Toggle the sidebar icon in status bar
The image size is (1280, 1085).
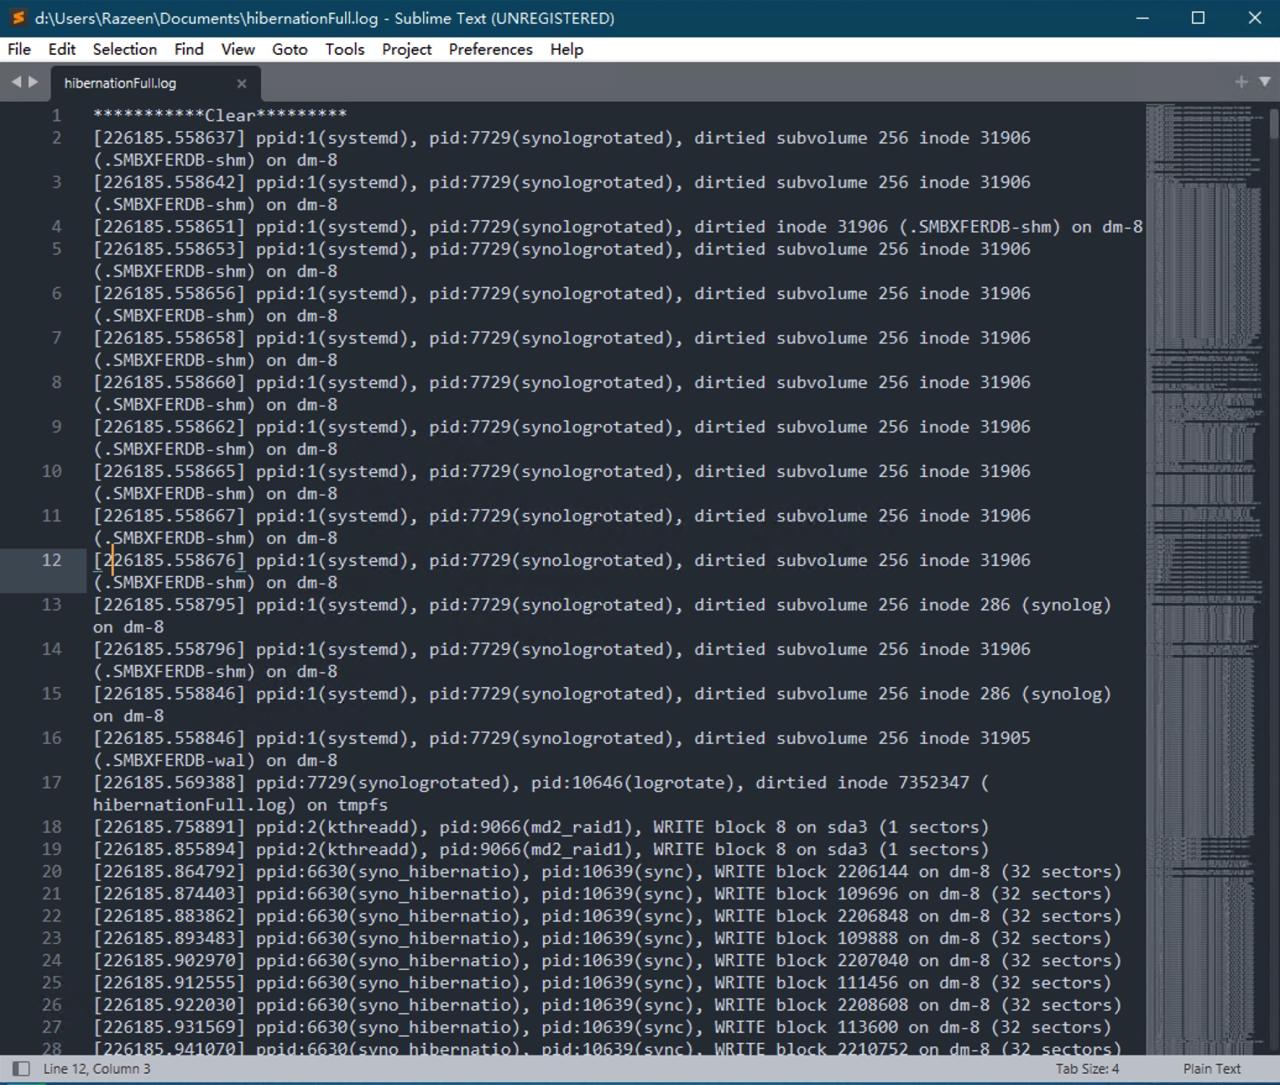pyautogui.click(x=20, y=1068)
